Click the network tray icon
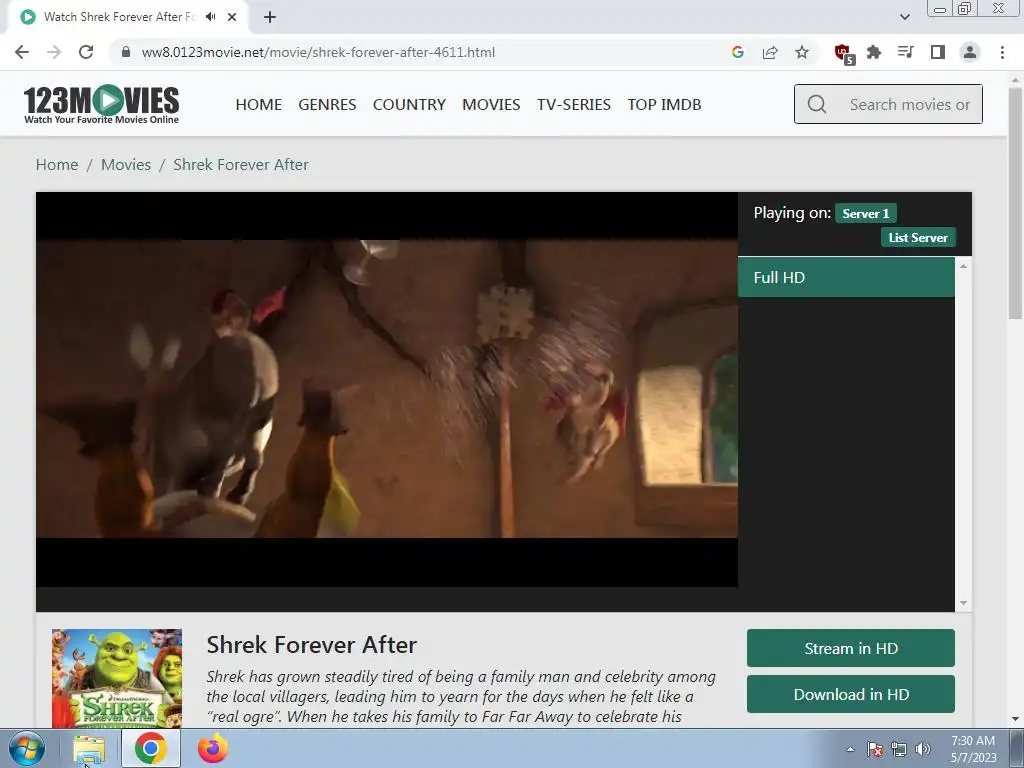 [899, 750]
